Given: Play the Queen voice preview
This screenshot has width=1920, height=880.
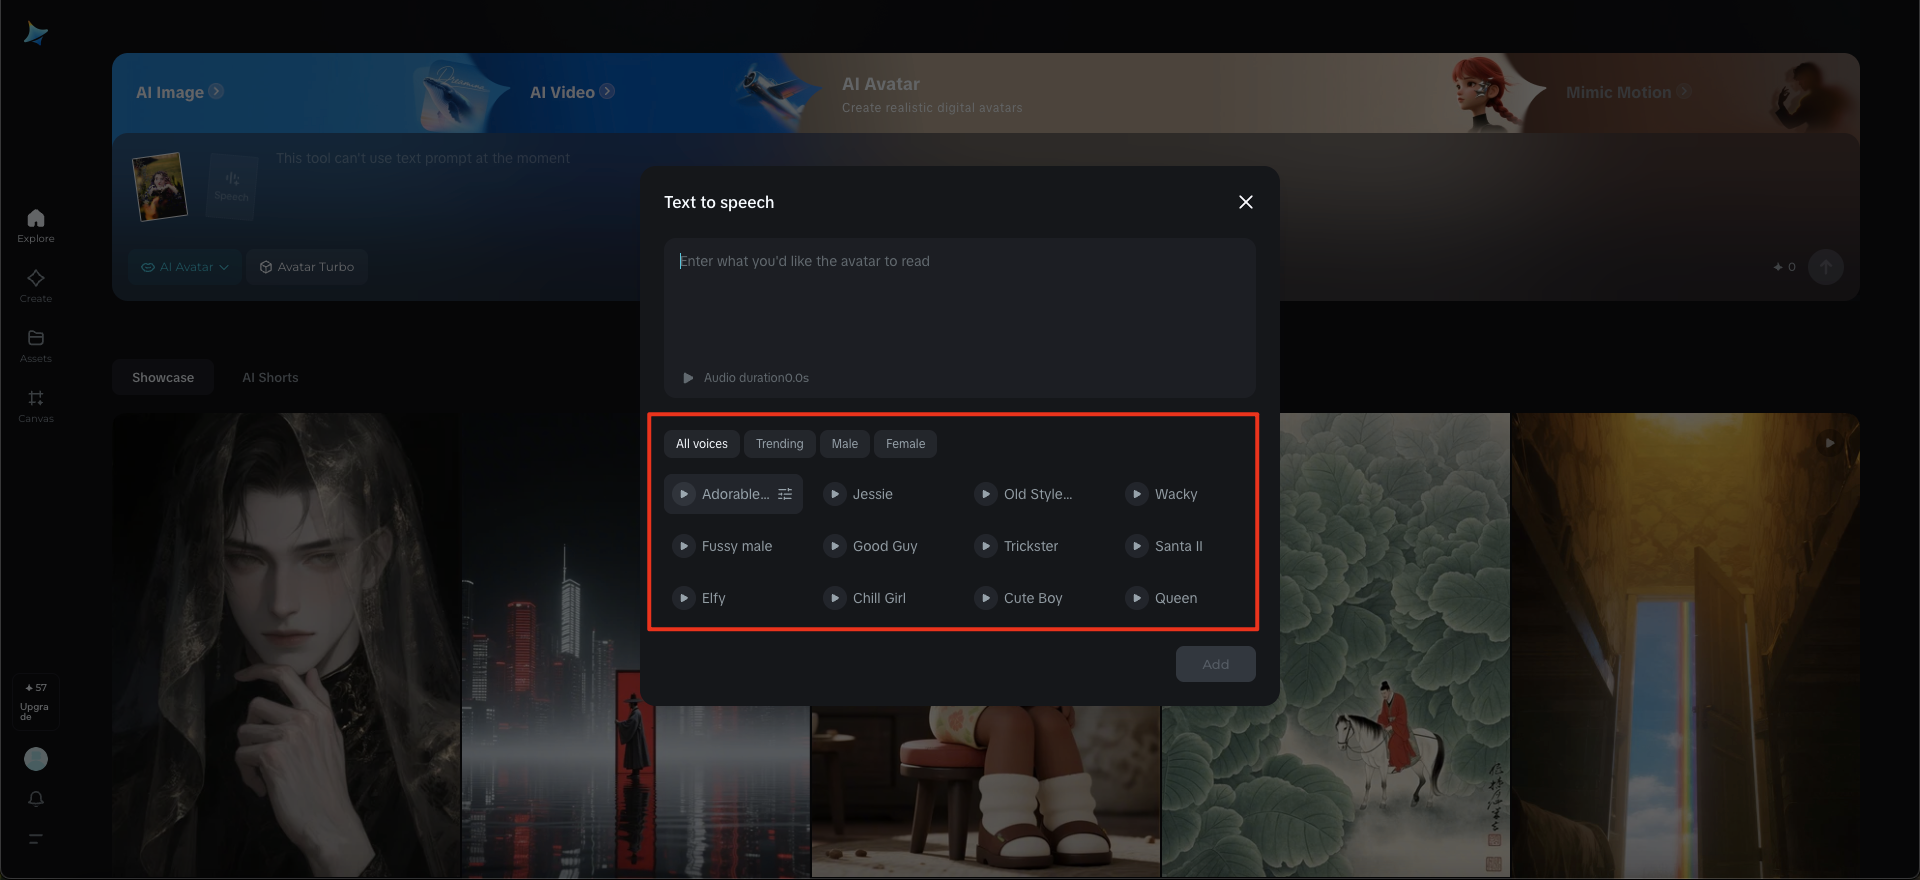Looking at the screenshot, I should click(1137, 598).
